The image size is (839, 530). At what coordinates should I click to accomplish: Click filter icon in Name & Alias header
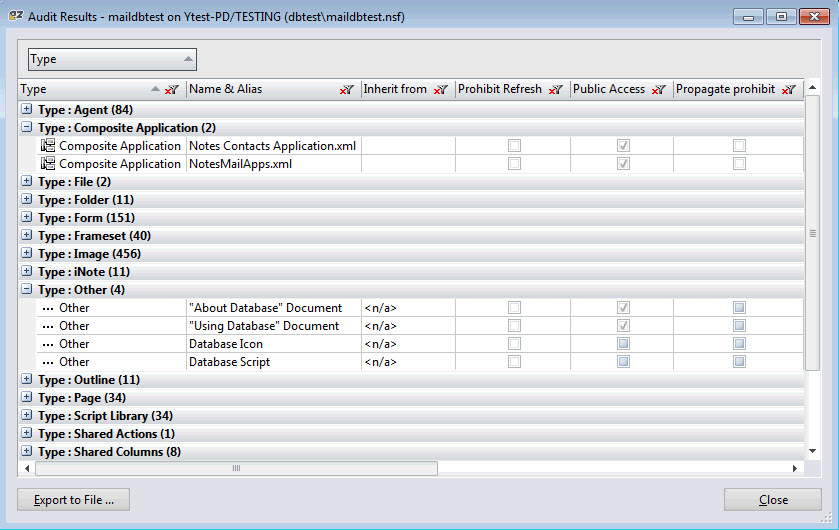point(347,90)
